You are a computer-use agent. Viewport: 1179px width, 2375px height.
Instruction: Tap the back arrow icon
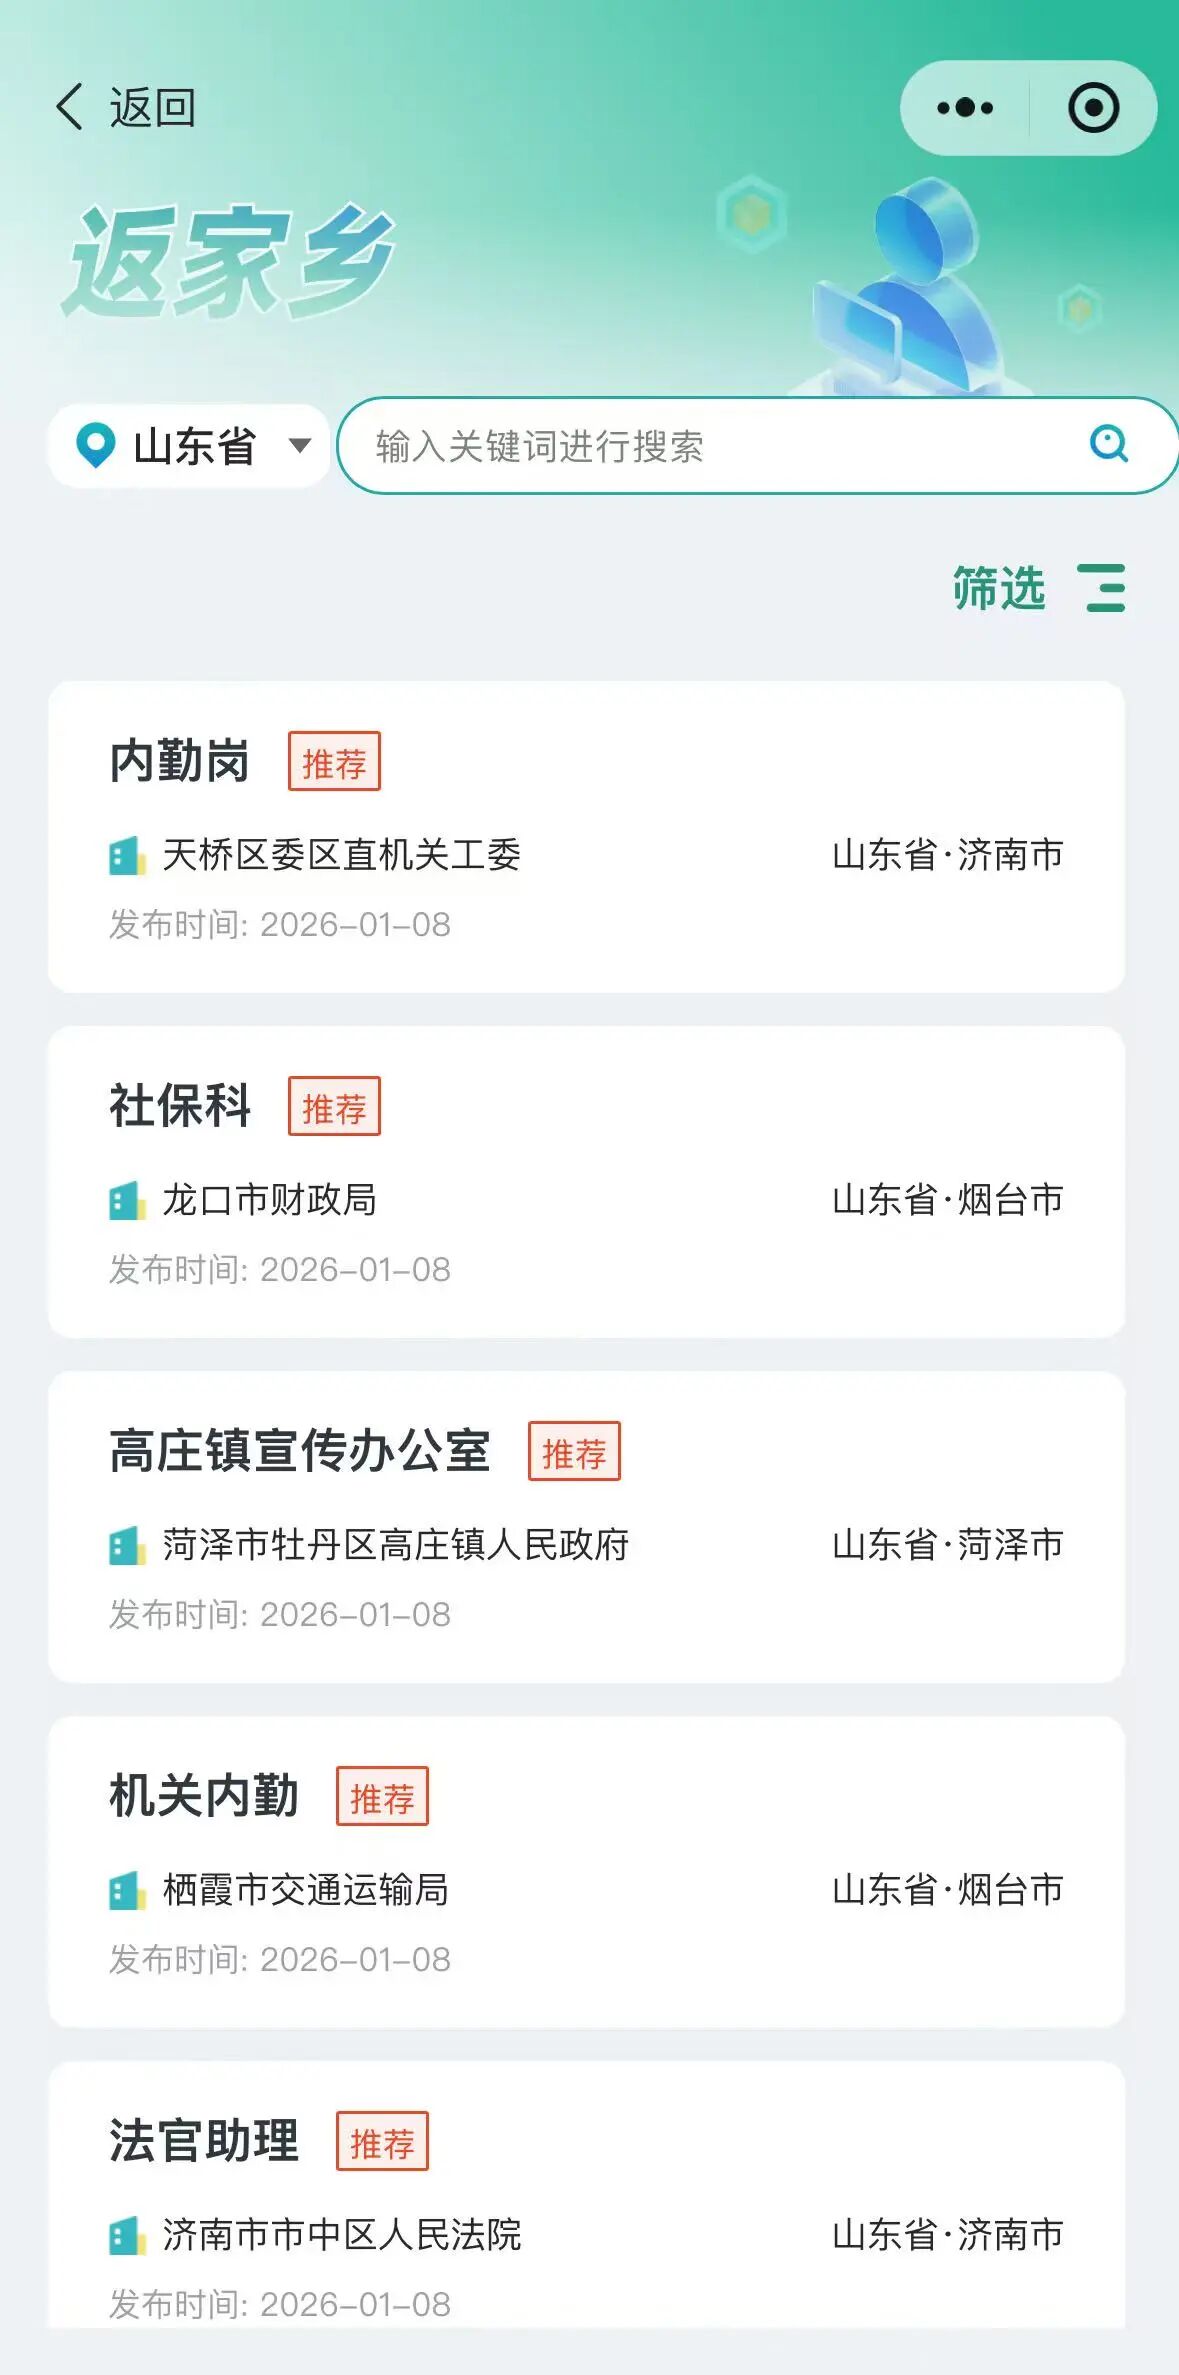(x=69, y=107)
